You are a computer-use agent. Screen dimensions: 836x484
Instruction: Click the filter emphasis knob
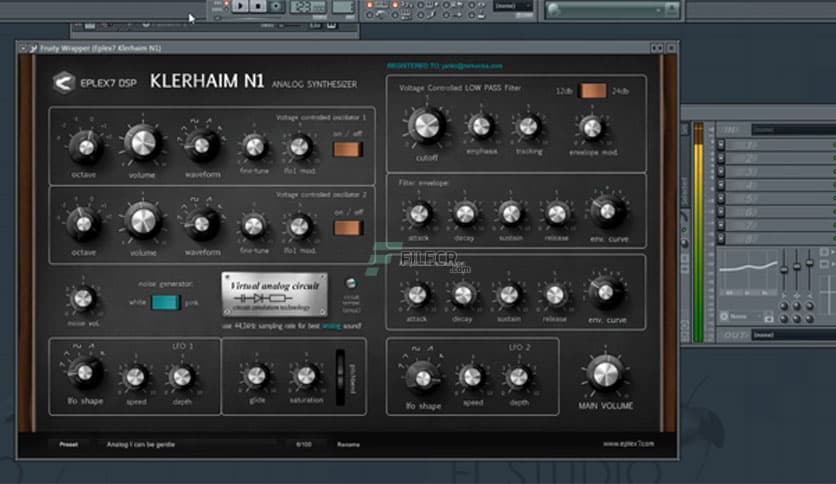coord(481,126)
